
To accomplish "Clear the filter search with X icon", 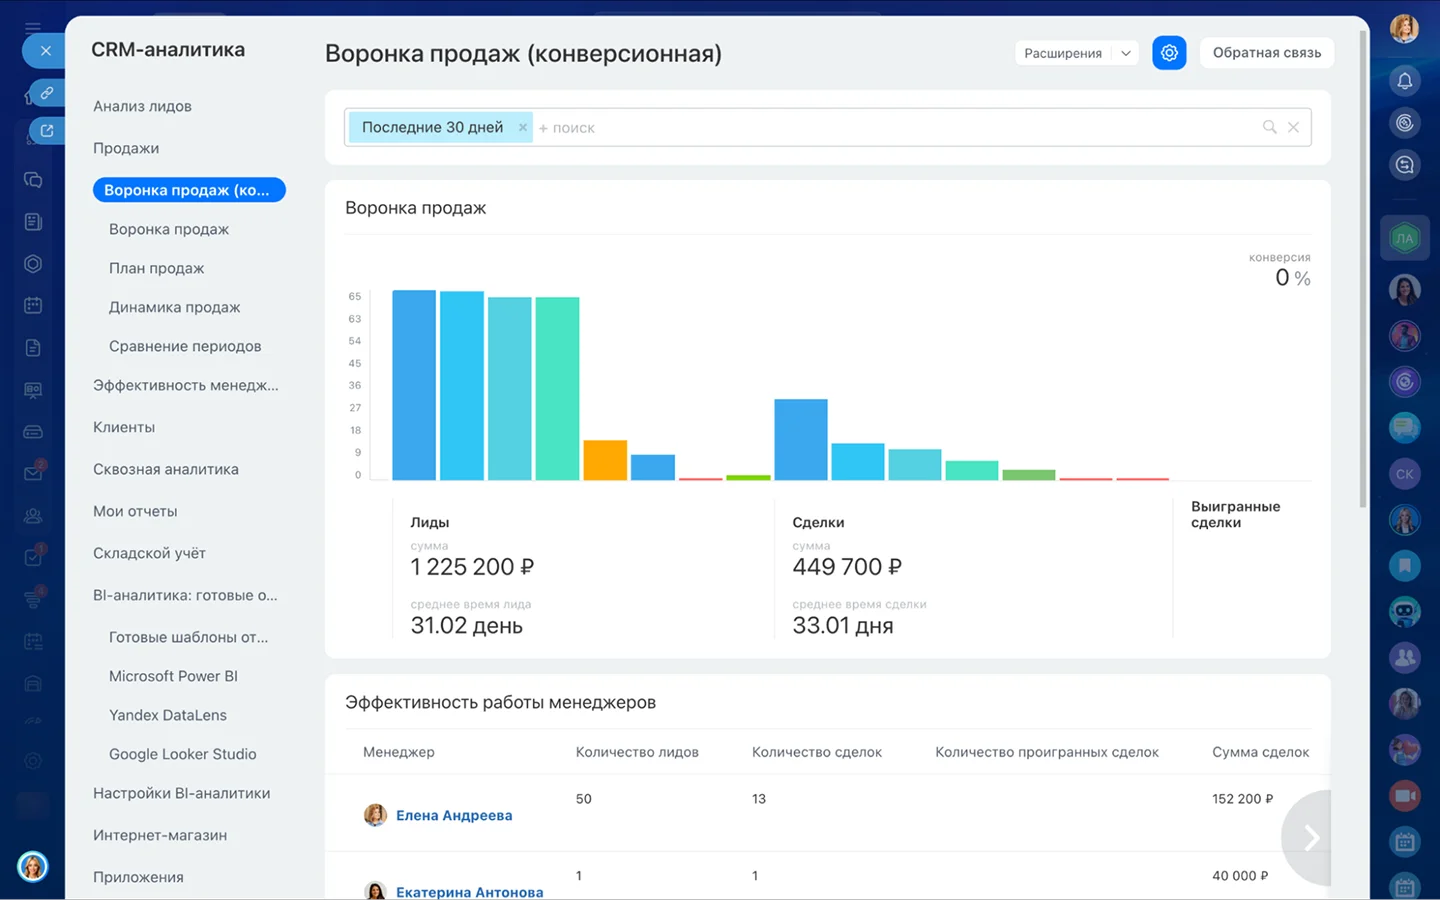I will coord(1293,127).
